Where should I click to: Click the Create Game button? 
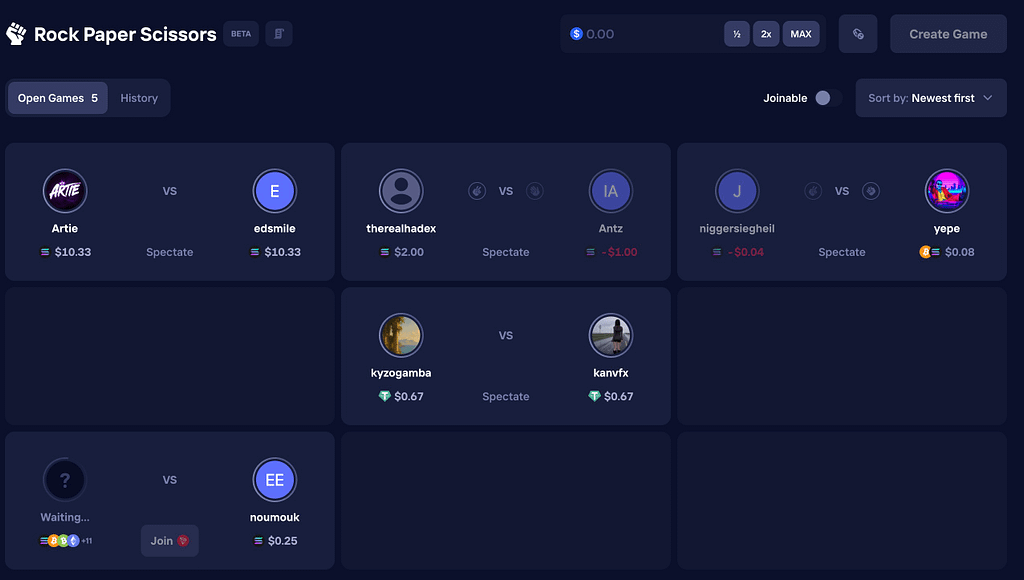click(x=948, y=34)
